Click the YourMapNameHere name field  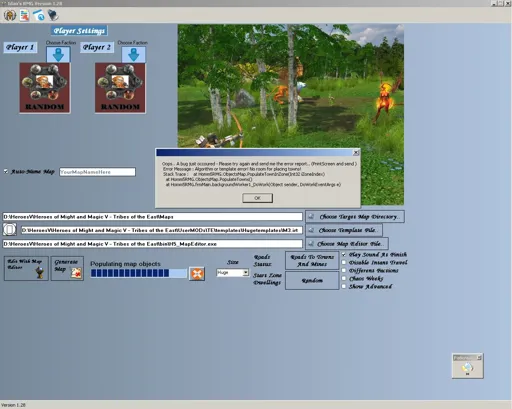tap(97, 172)
